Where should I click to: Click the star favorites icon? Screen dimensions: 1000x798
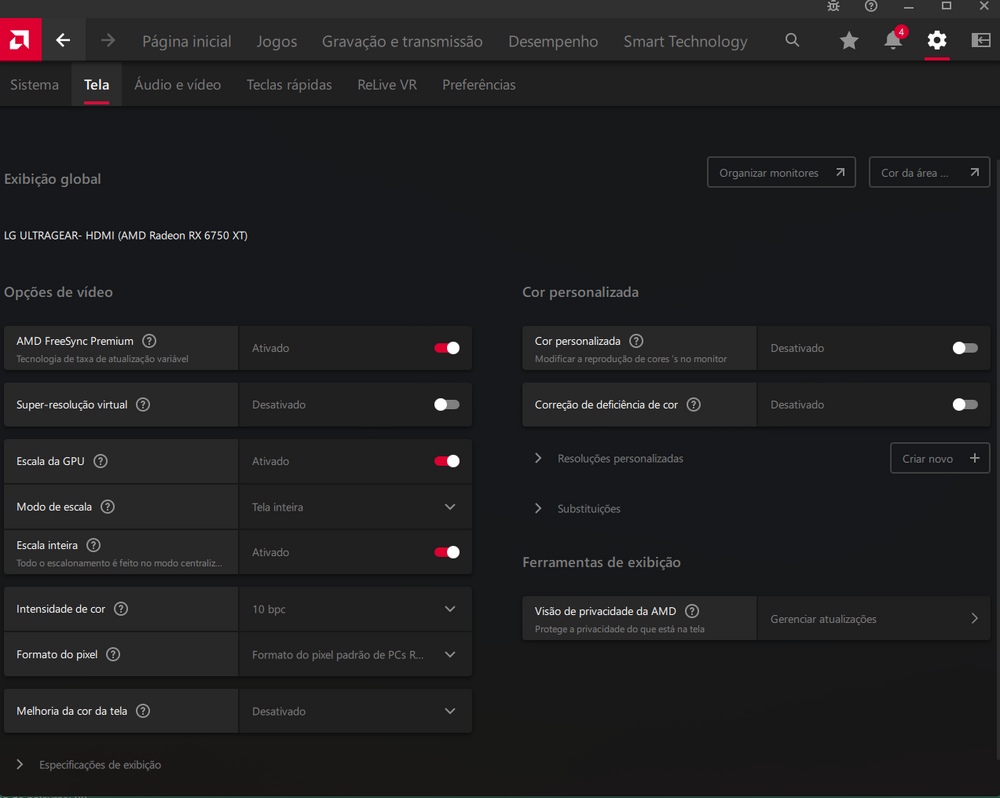848,41
